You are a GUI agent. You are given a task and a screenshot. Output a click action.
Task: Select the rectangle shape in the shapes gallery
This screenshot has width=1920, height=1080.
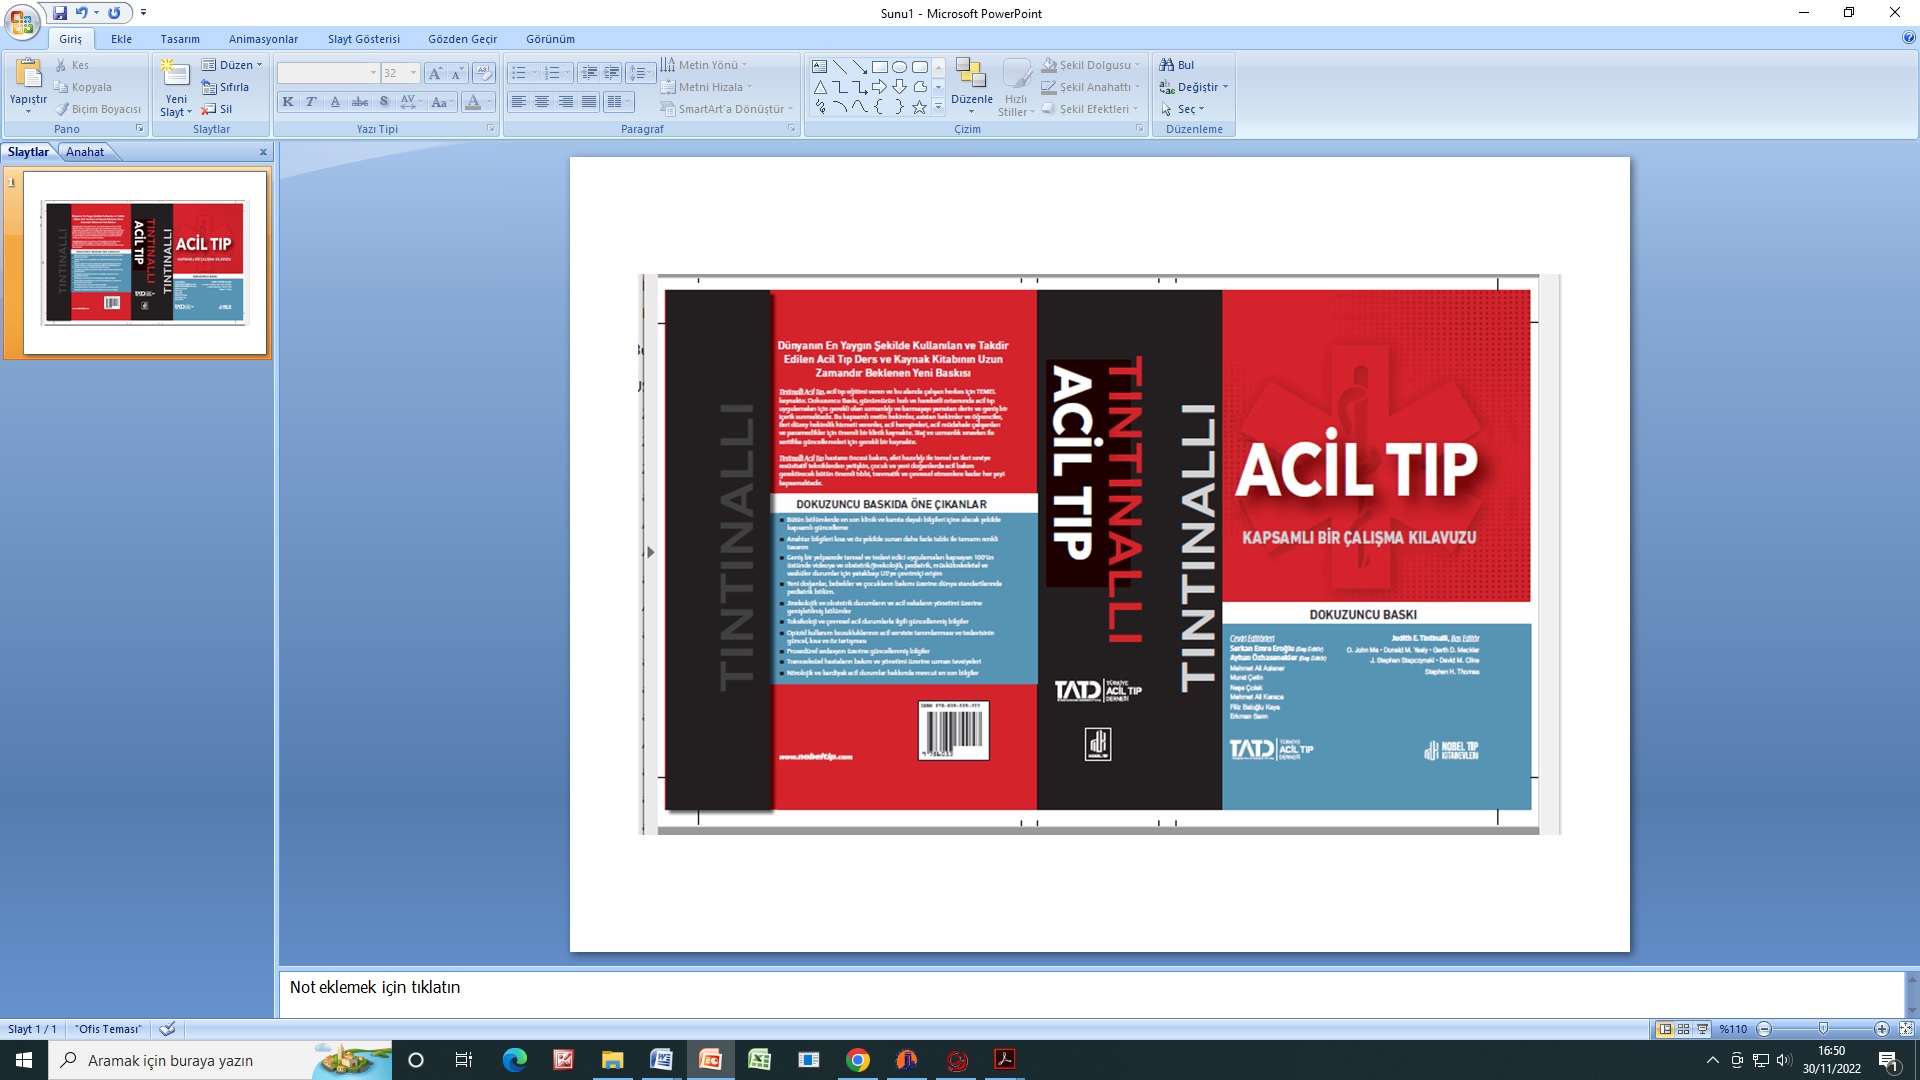click(879, 67)
